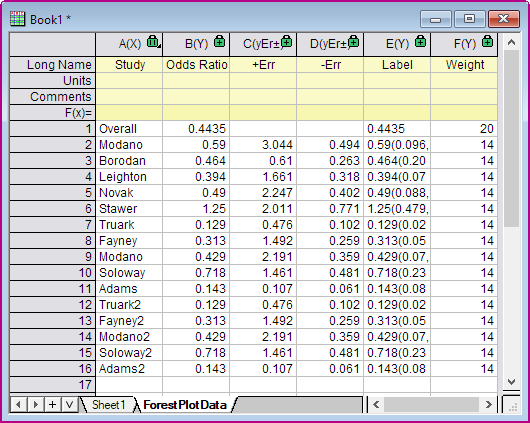Select row header 10
The height and width of the screenshot is (423, 530).
pos(52,273)
